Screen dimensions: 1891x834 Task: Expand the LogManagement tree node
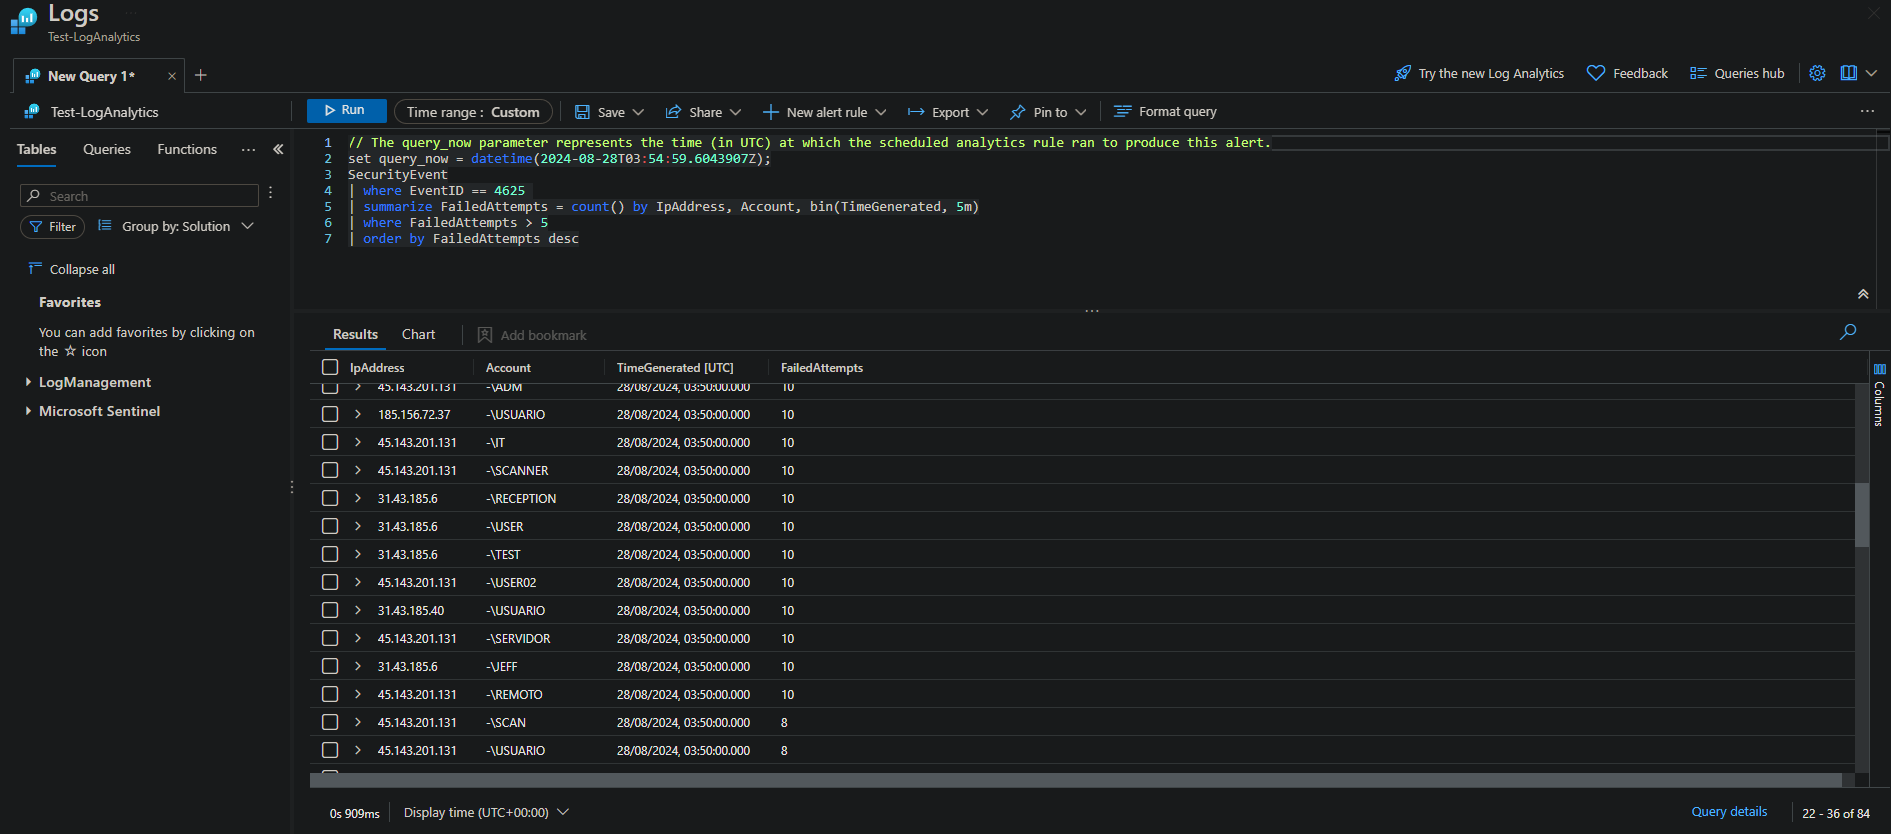coord(28,382)
